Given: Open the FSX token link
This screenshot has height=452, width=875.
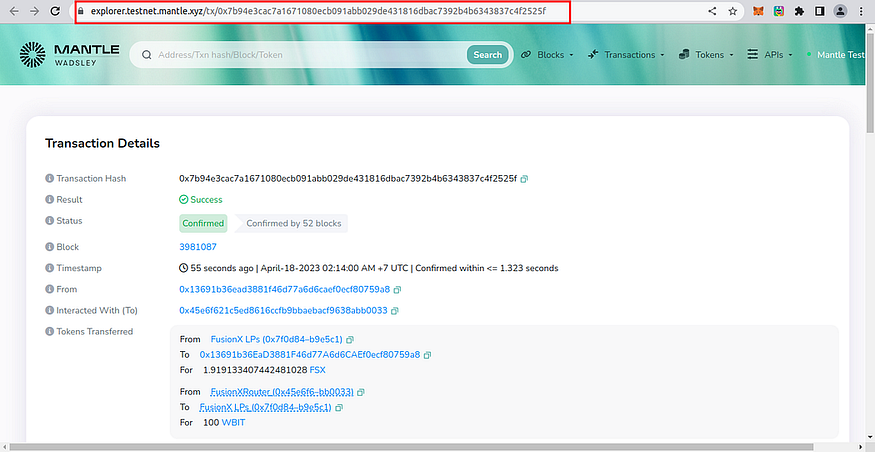Looking at the screenshot, I should [x=318, y=370].
